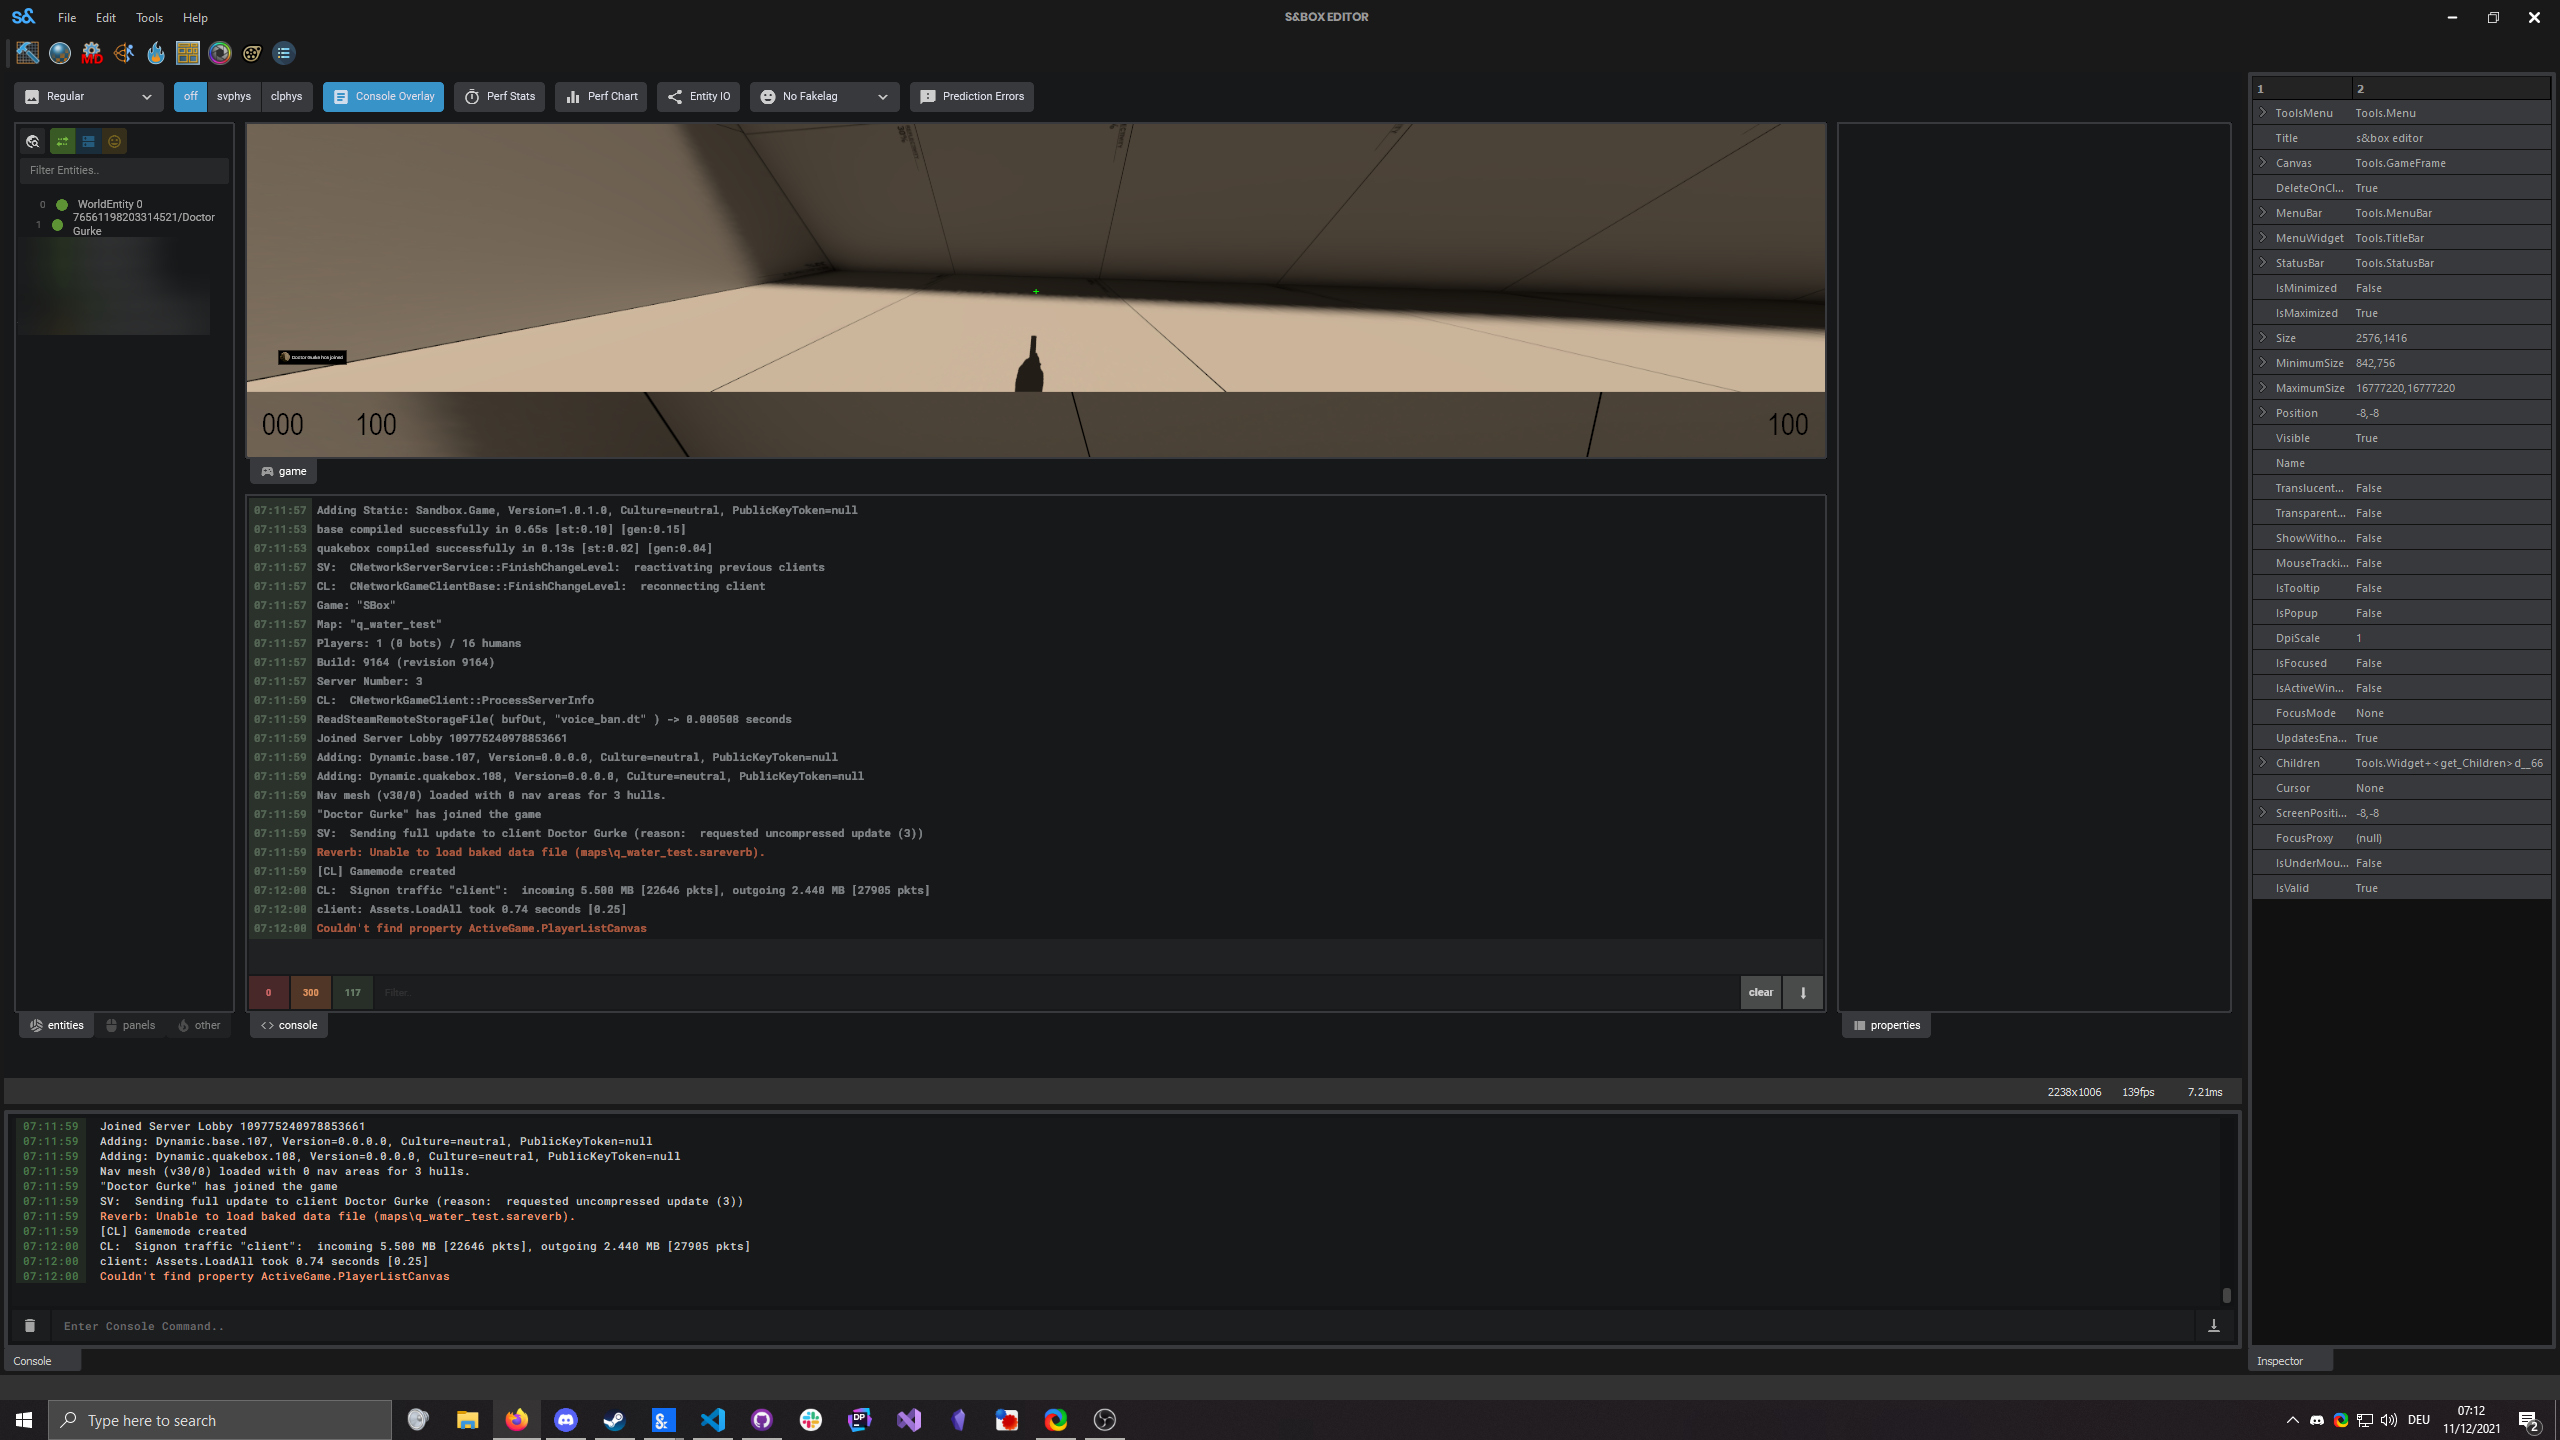Viewport: 2560px width, 1440px height.
Task: Expand the Canvas property row
Action: [x=2263, y=162]
